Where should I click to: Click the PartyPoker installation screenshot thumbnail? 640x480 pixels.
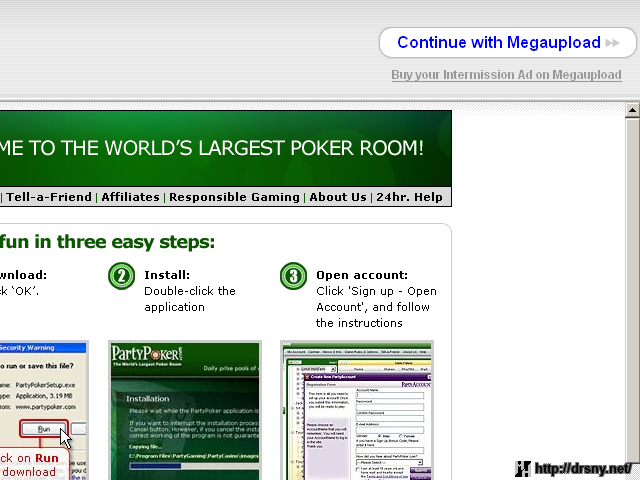pos(185,410)
